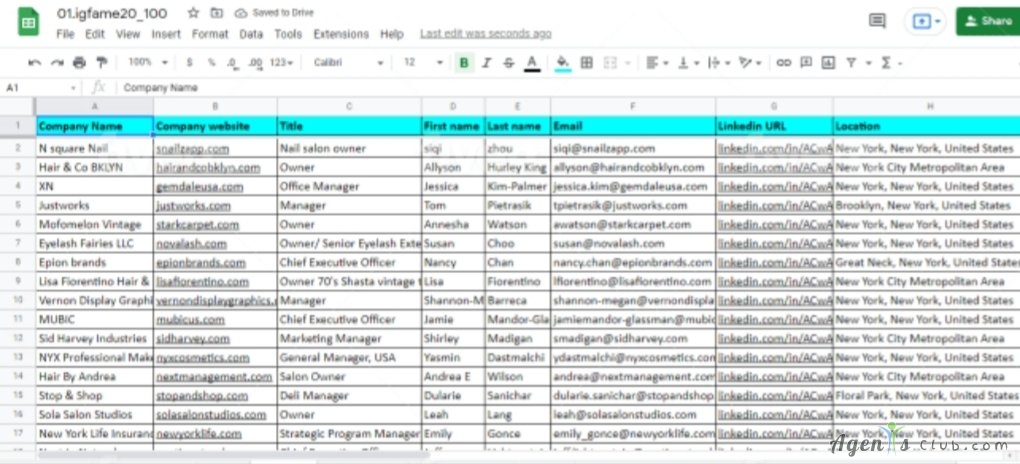Screen dimensions: 1020x464
Task: Click the present to meeting icon
Action: click(921, 21)
